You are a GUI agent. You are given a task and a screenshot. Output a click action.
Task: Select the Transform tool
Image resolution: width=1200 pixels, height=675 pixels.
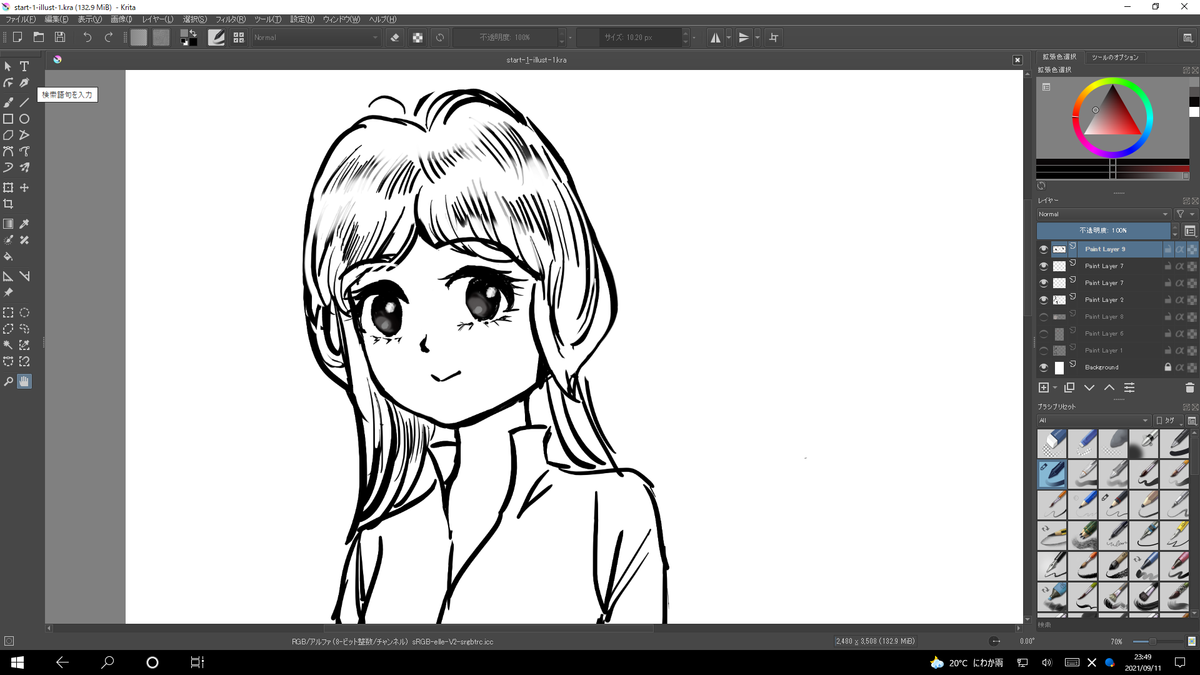tap(8, 188)
